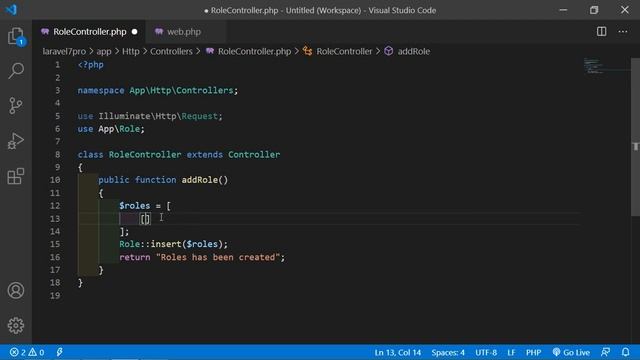Click line number 19 in gutter
Screen dimensions: 640x360
(x=55, y=296)
